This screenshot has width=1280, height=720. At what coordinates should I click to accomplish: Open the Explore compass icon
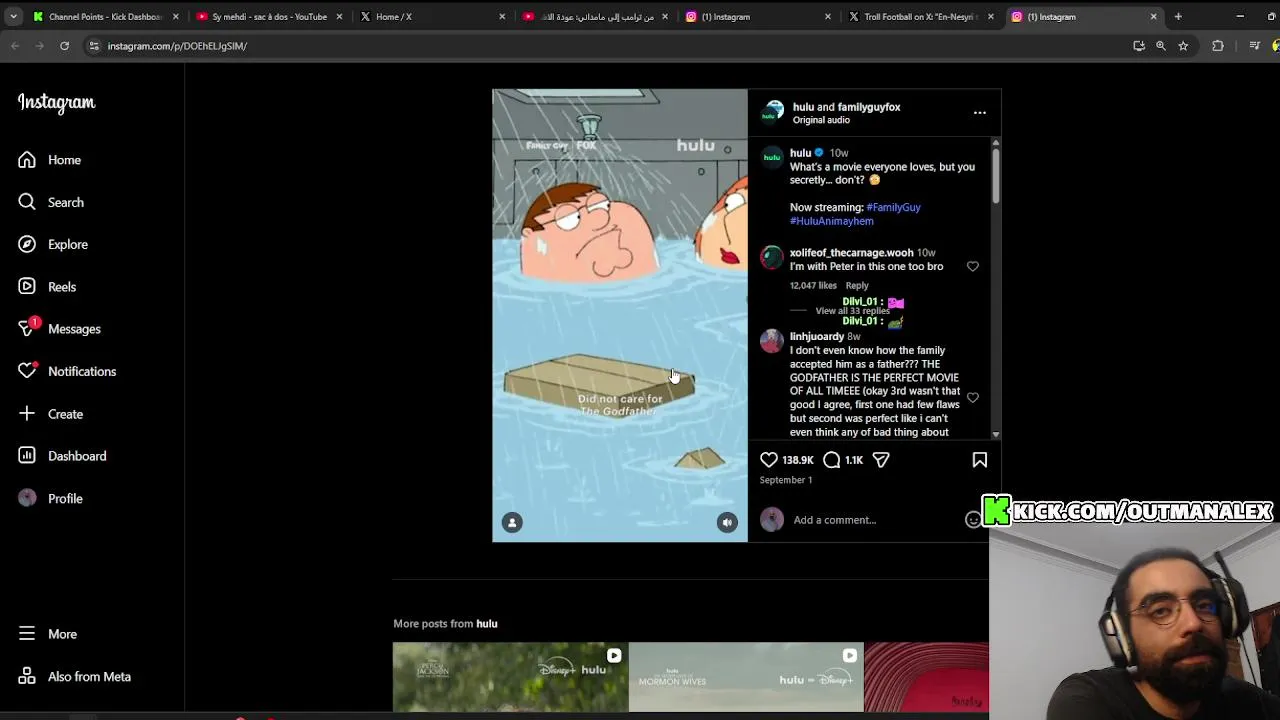tap(27, 244)
